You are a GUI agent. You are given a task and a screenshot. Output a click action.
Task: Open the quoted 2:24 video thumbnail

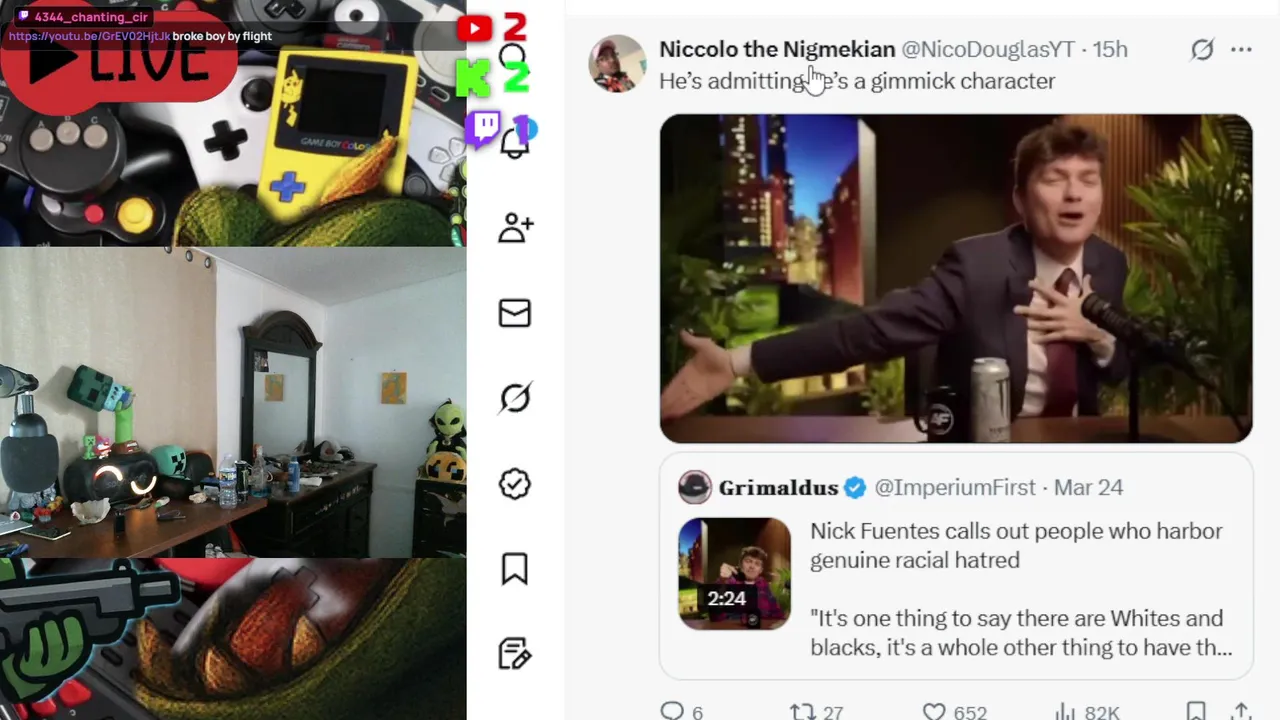tap(735, 574)
